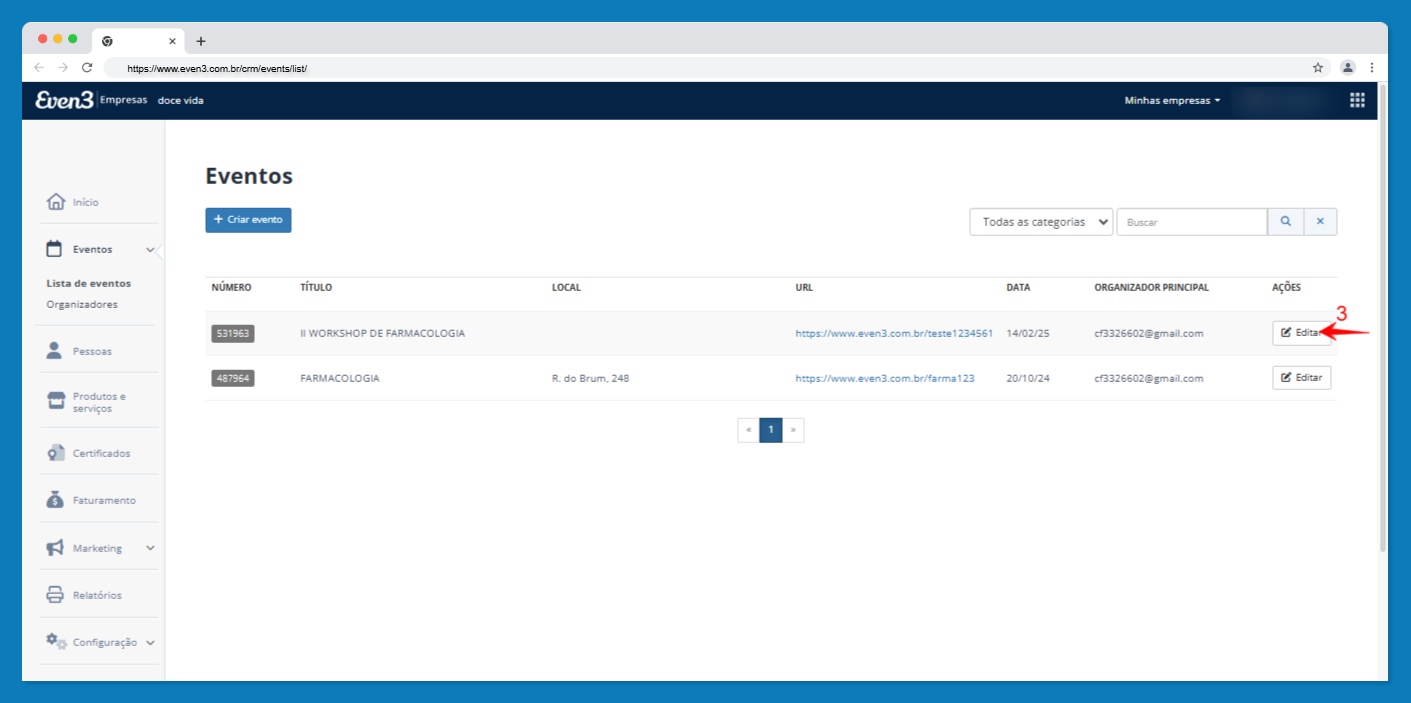Click the Empresas label in header

[x=124, y=100]
